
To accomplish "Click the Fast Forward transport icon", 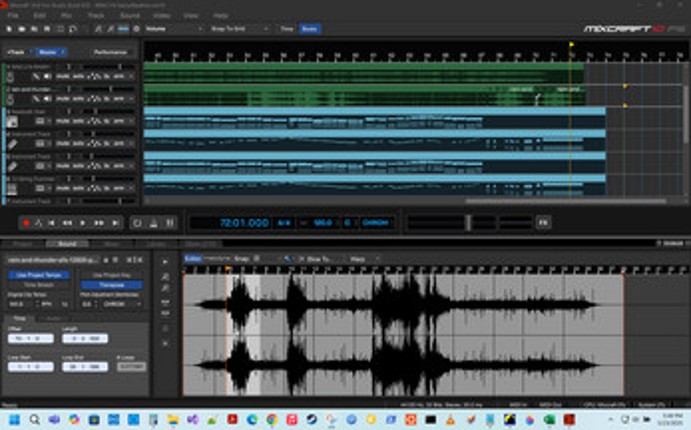I will [100, 222].
